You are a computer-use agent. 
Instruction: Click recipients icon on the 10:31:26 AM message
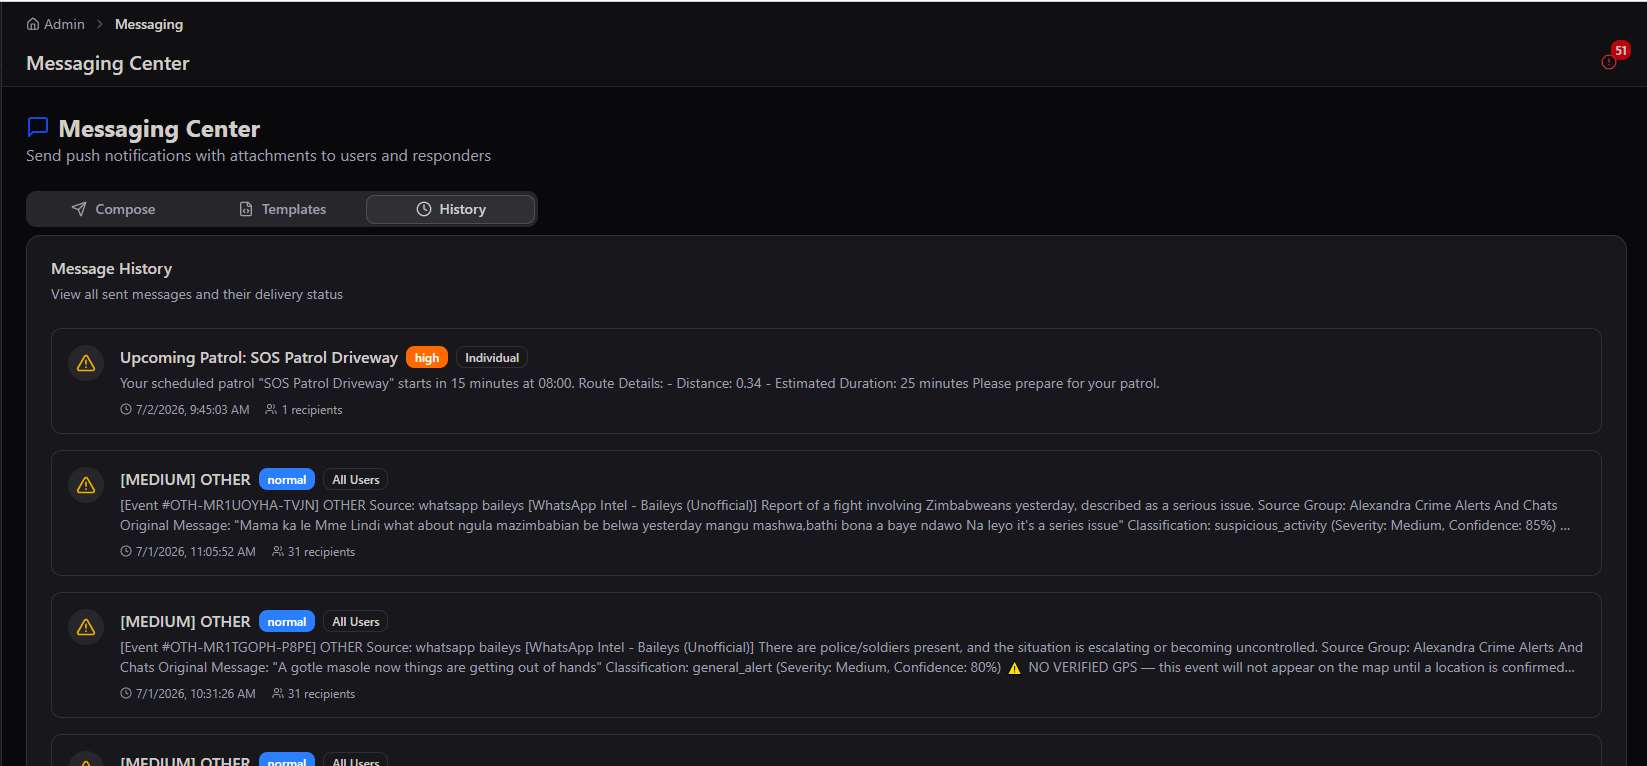point(278,694)
